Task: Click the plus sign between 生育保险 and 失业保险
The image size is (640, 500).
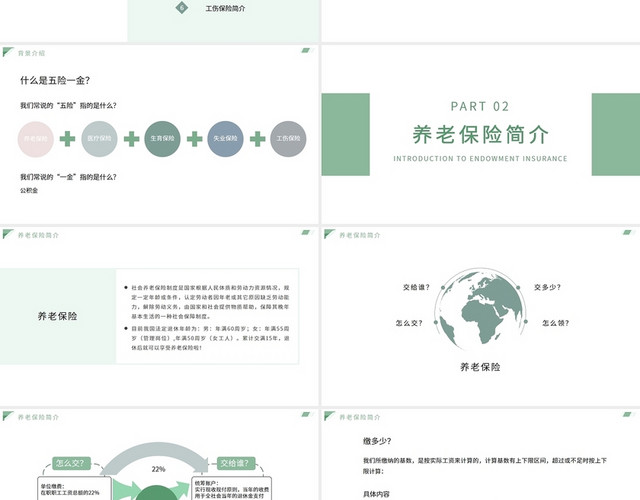Action: (x=194, y=139)
